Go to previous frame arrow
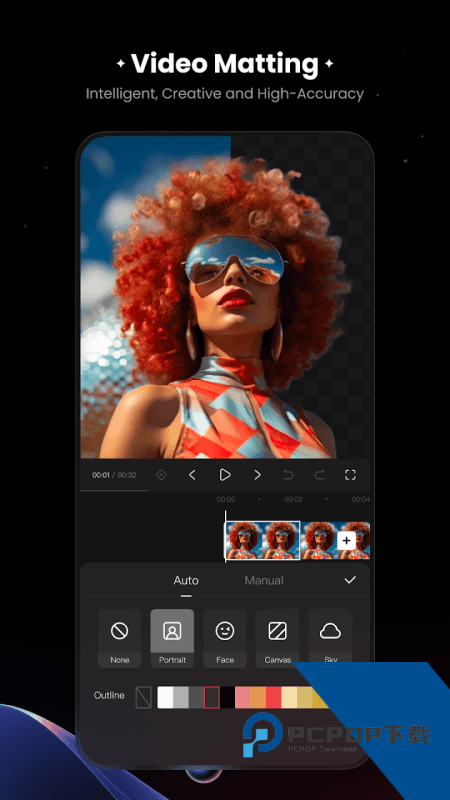Screen dimensions: 450x800 click(192, 475)
